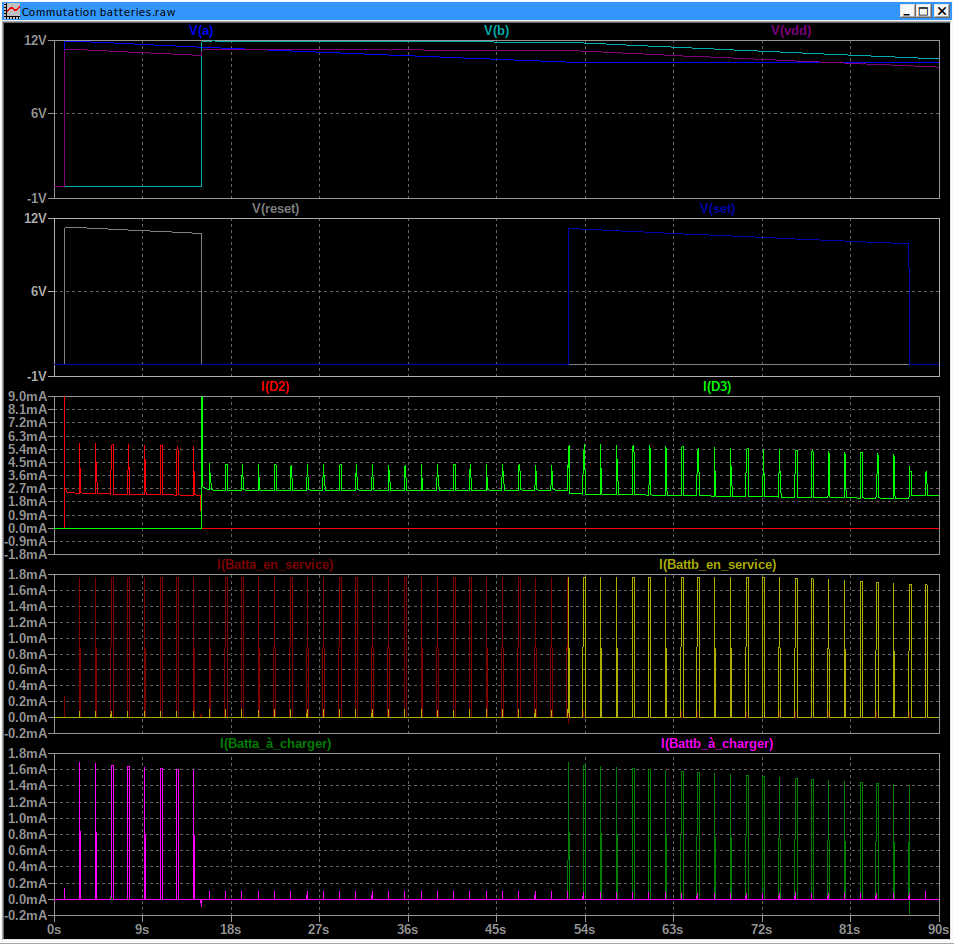
Task: Select the V(reset) trace label
Action: (x=276, y=209)
